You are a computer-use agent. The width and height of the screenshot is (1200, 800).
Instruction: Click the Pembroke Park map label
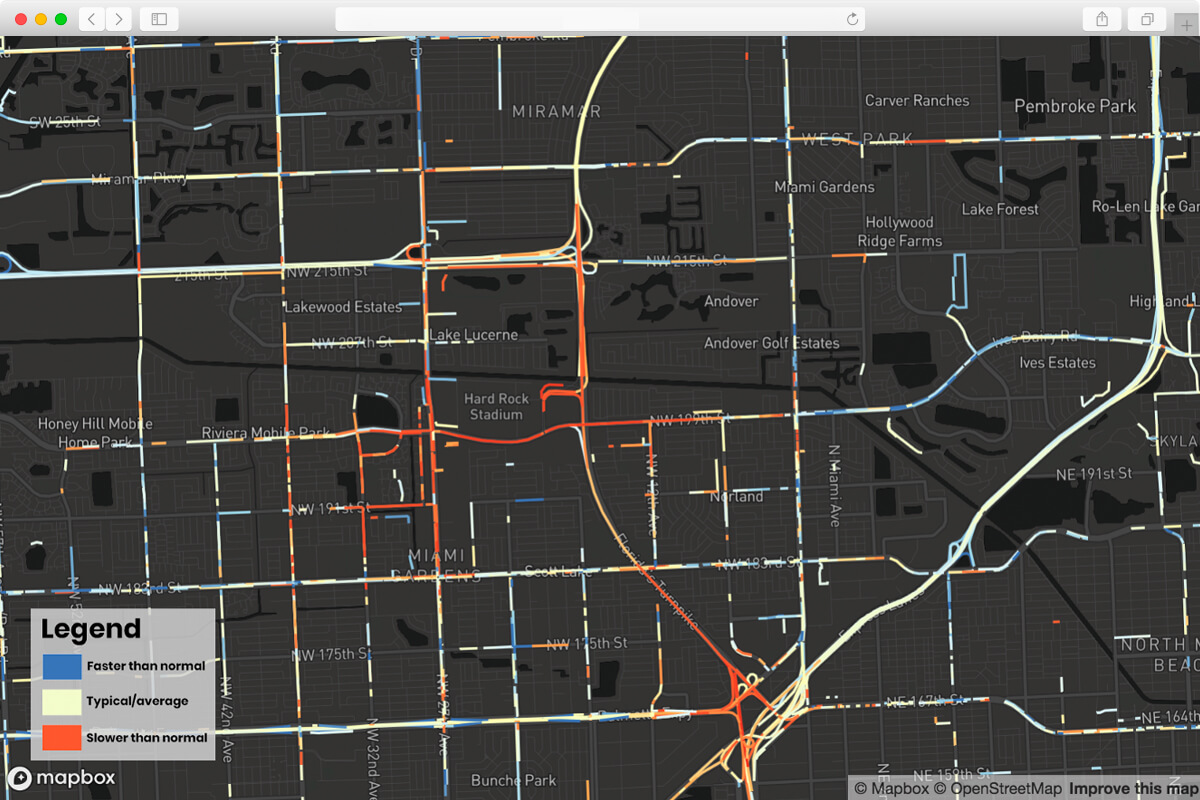(1074, 105)
